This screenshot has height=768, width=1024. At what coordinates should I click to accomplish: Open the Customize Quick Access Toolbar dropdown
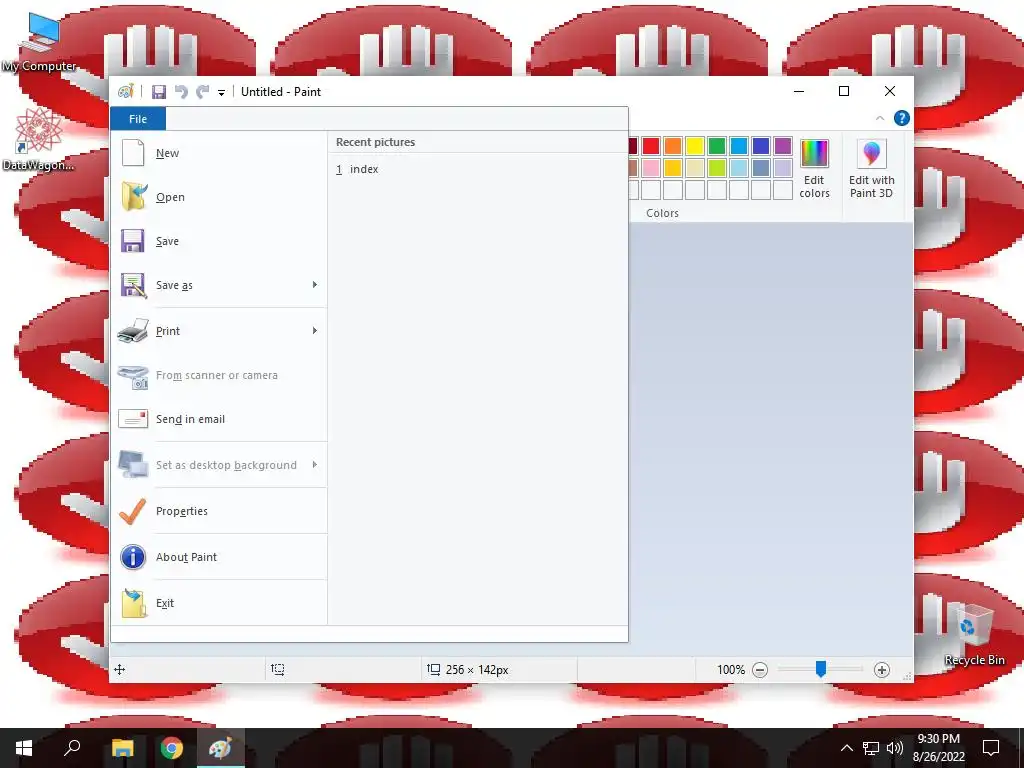(x=221, y=93)
